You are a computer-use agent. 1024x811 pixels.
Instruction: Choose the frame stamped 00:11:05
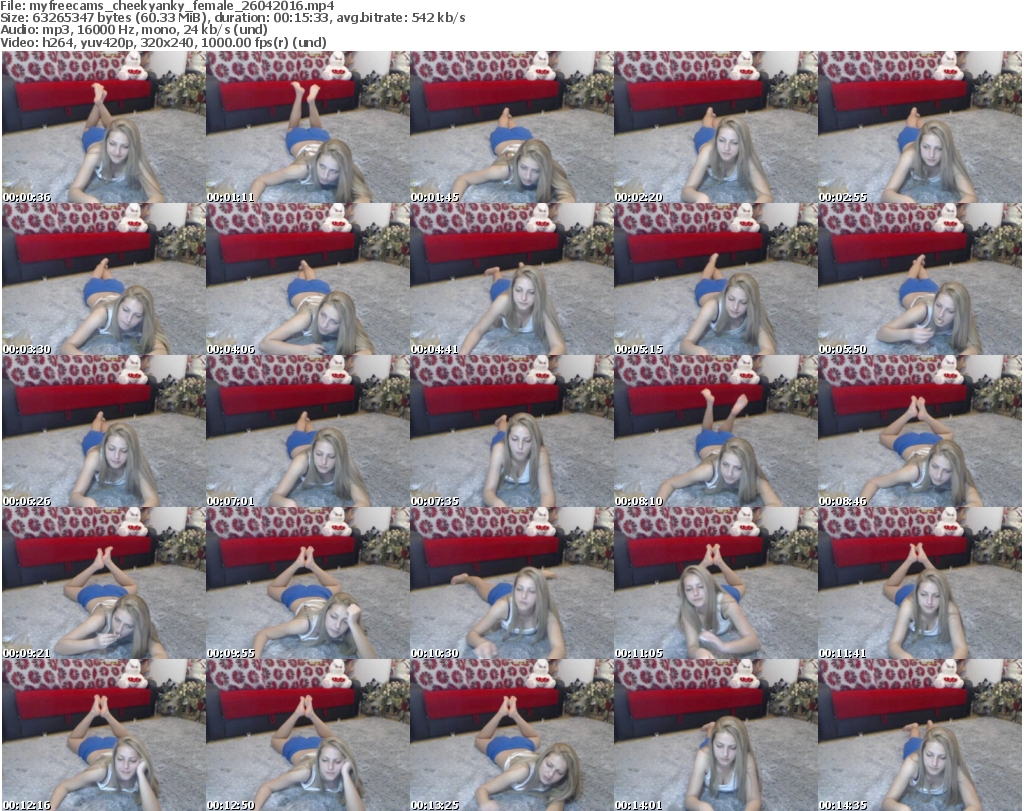click(716, 583)
